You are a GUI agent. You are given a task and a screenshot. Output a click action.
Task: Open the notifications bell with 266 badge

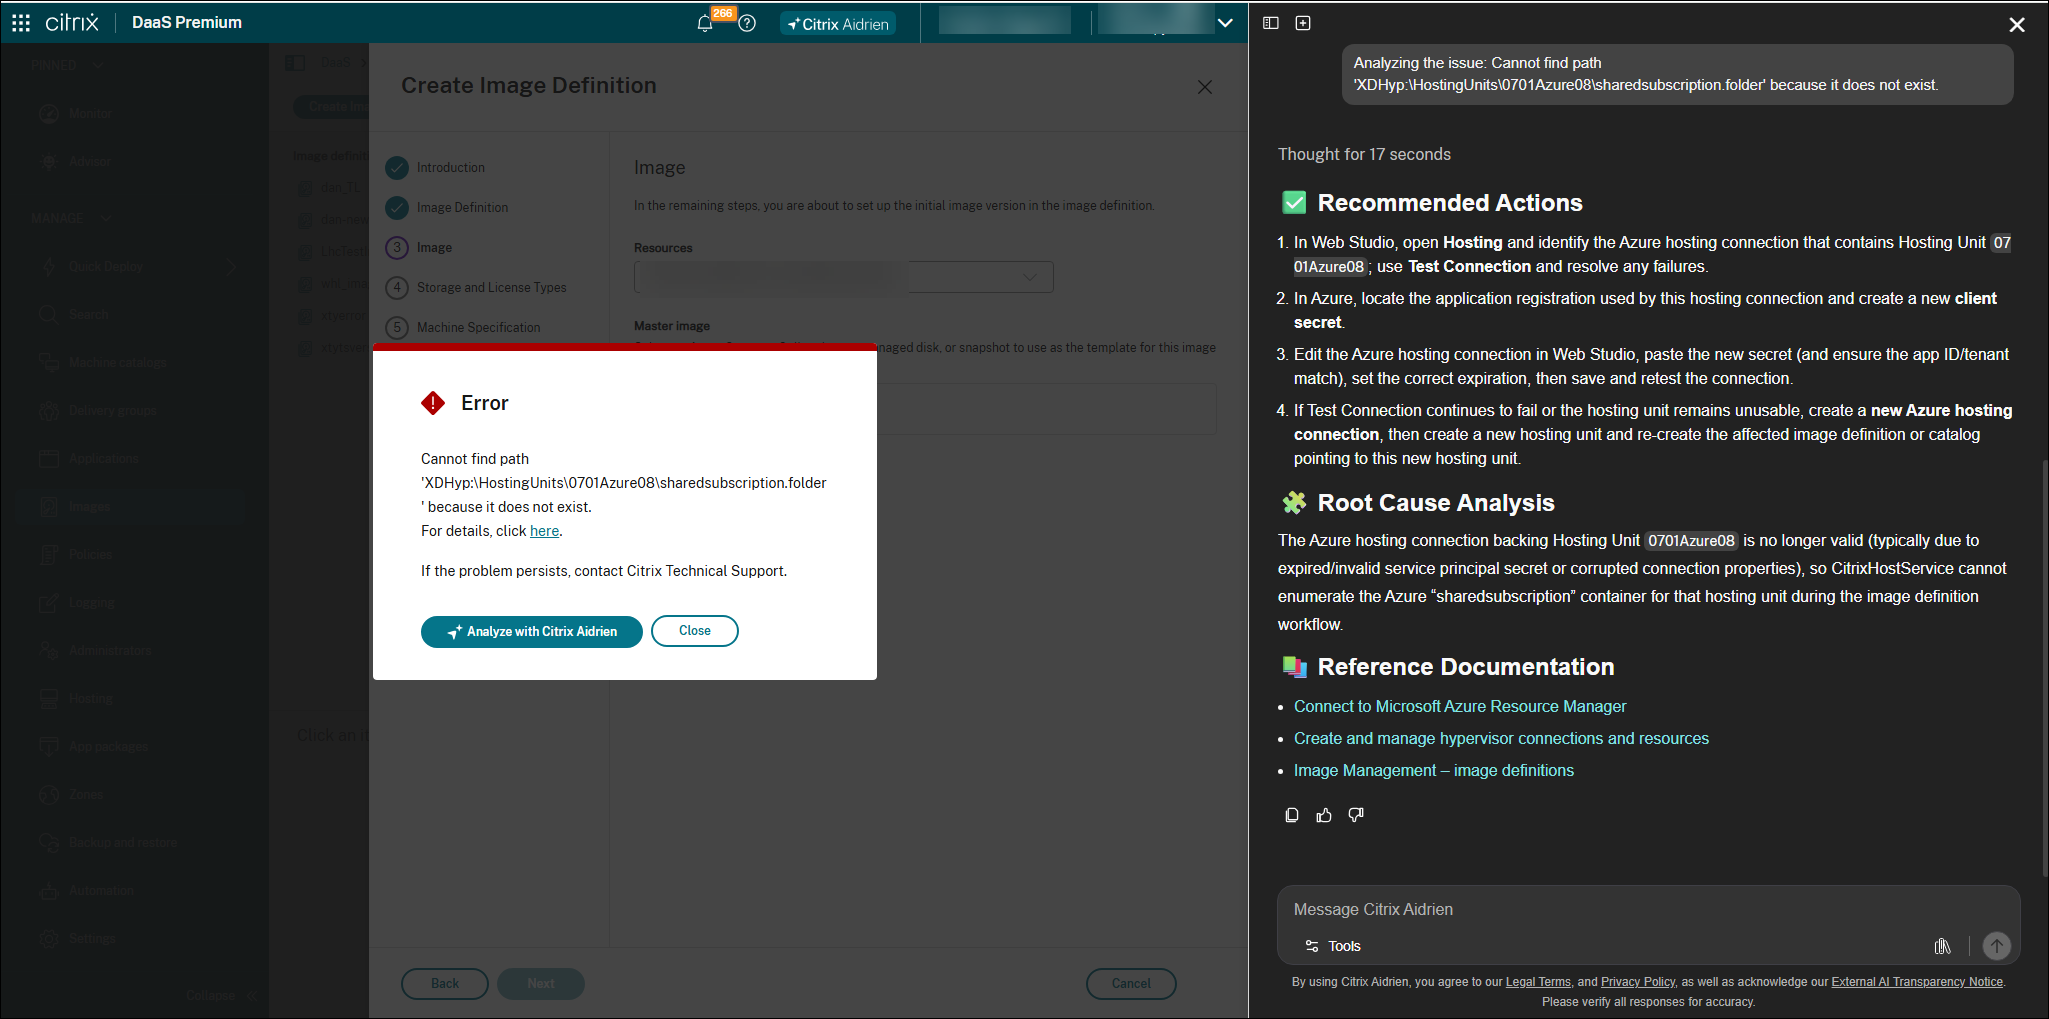coord(706,23)
